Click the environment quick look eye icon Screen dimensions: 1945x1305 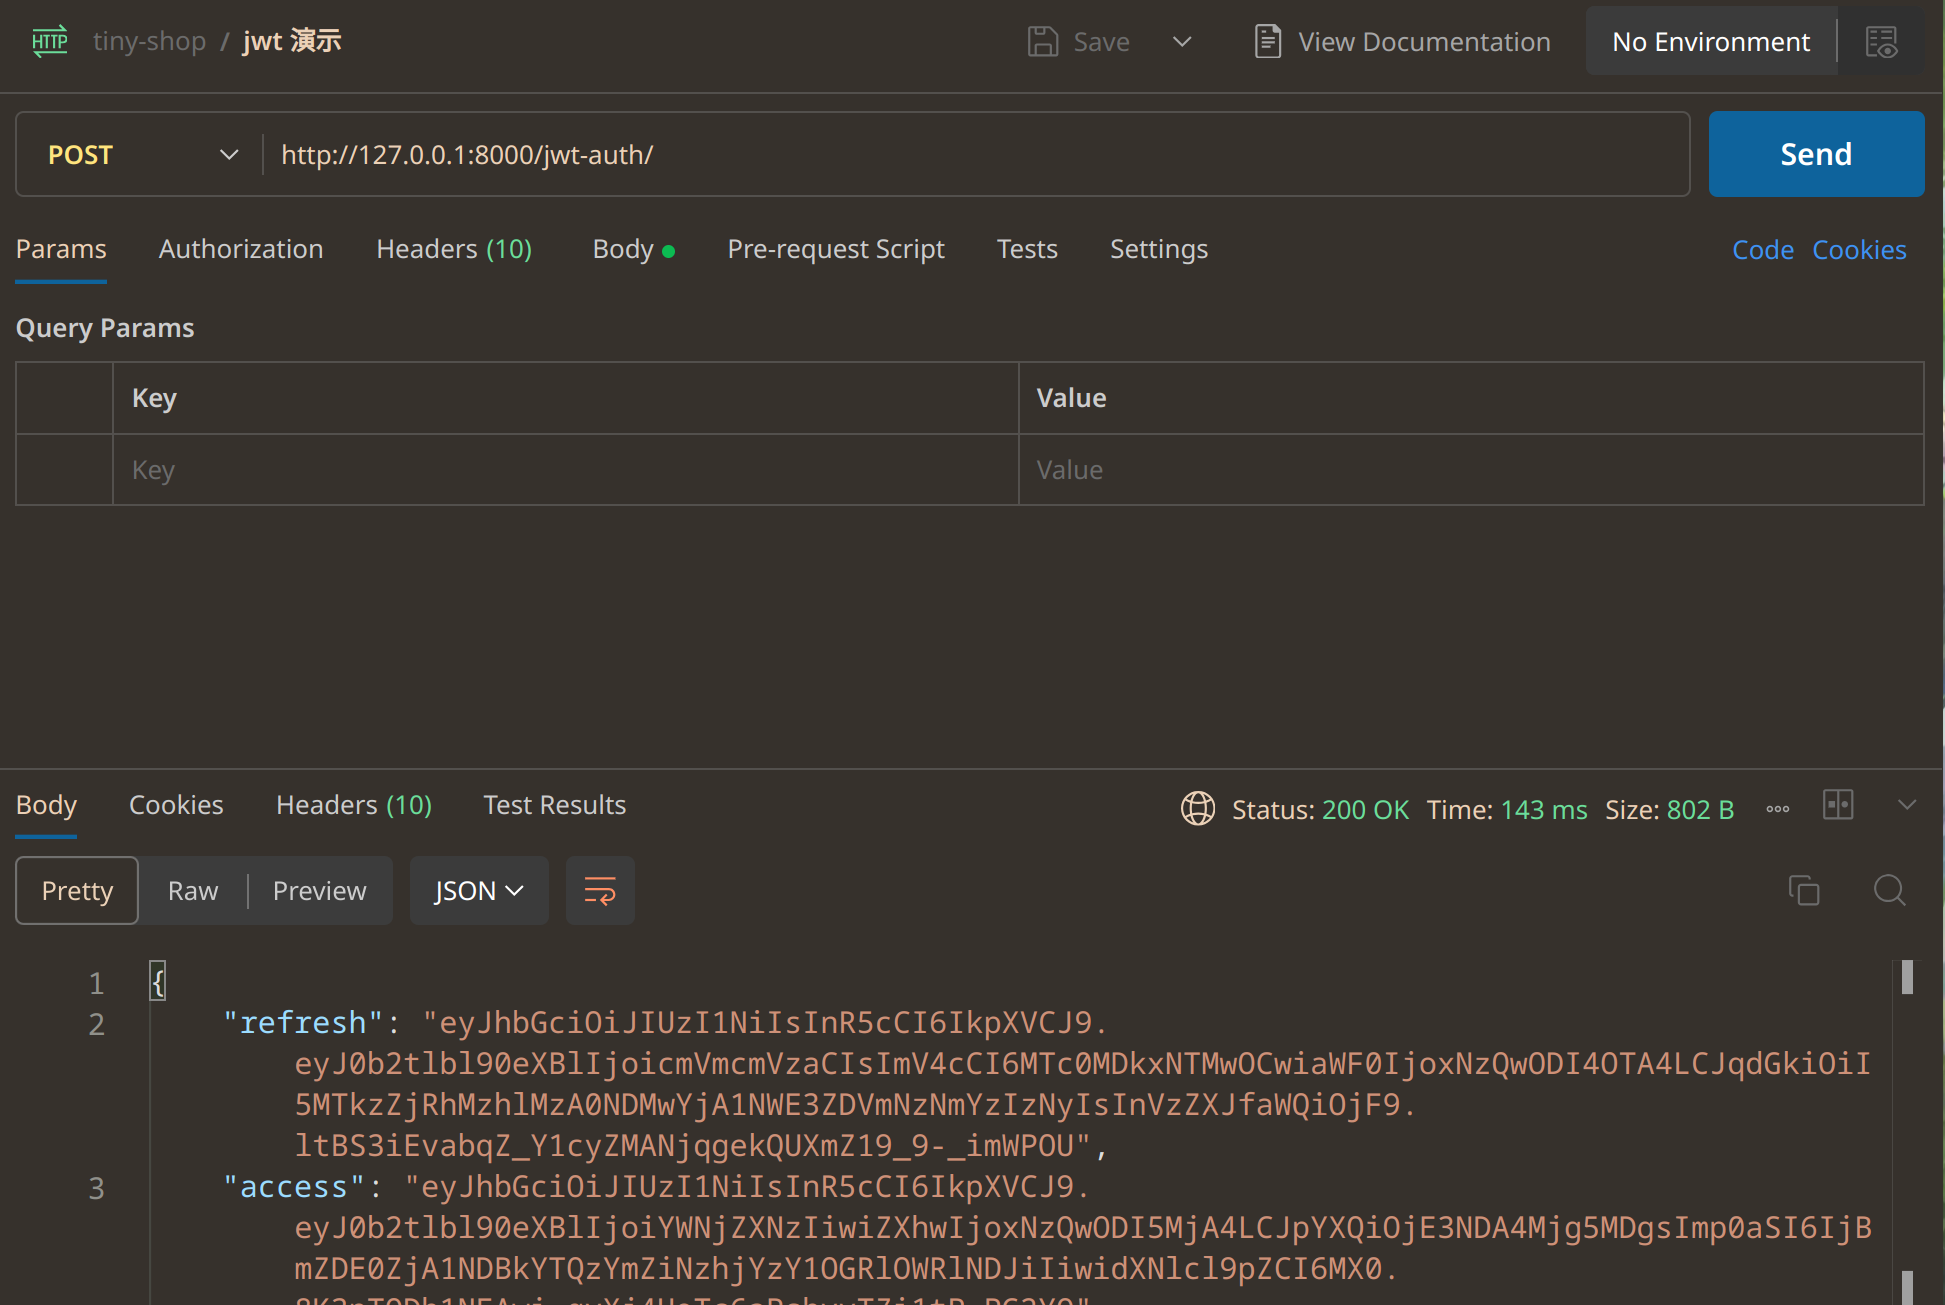pyautogui.click(x=1882, y=42)
